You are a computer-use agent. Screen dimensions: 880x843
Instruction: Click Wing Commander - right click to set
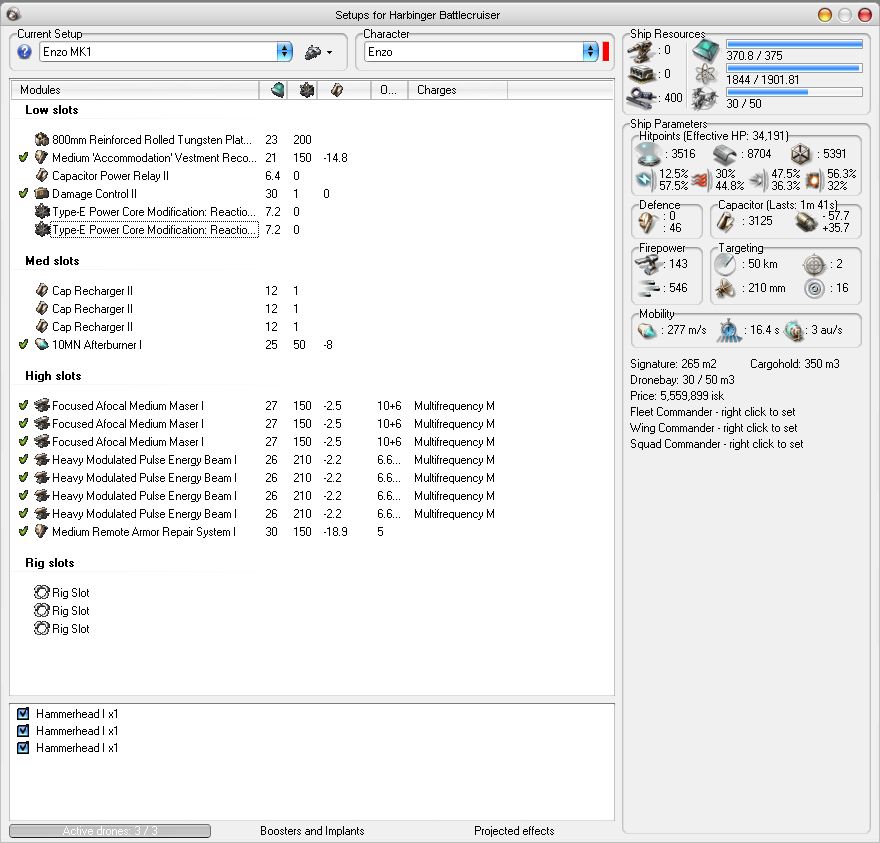[x=713, y=428]
